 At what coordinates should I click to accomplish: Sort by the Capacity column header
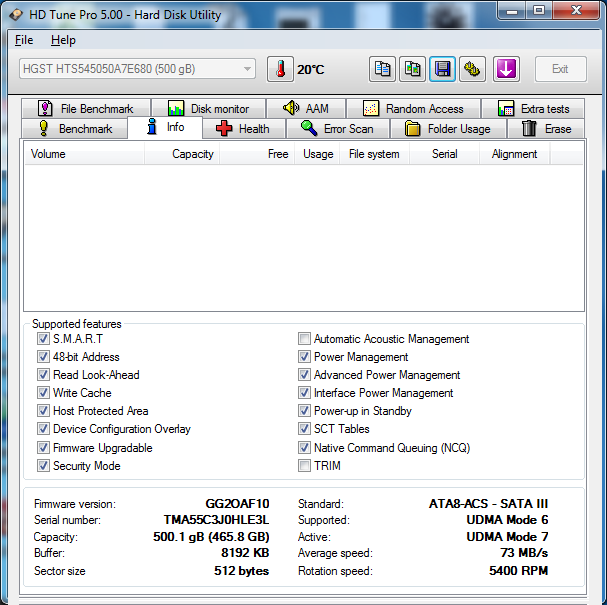pos(192,154)
